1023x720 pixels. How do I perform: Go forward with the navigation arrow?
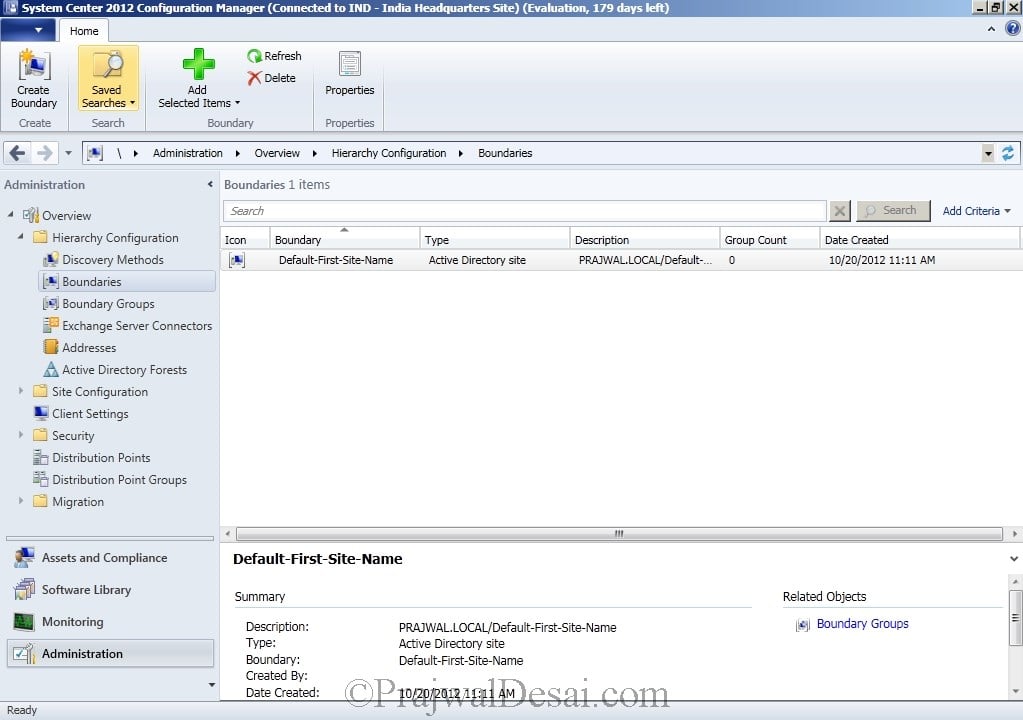click(44, 153)
